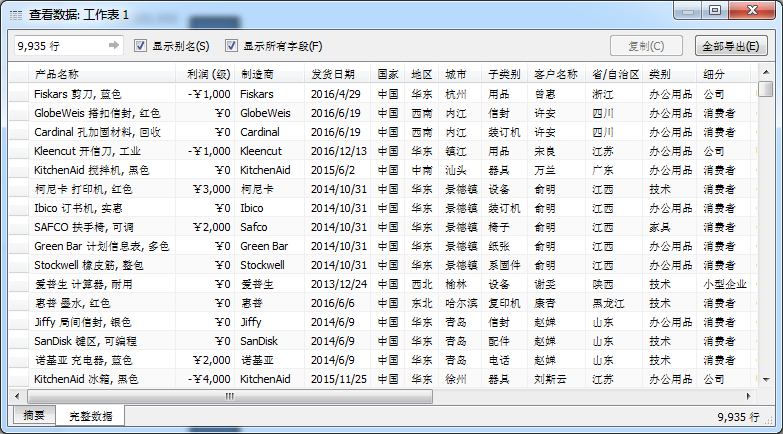Click the -¥4,000 profit cell
Screen dimensions: 783x434
(205, 379)
